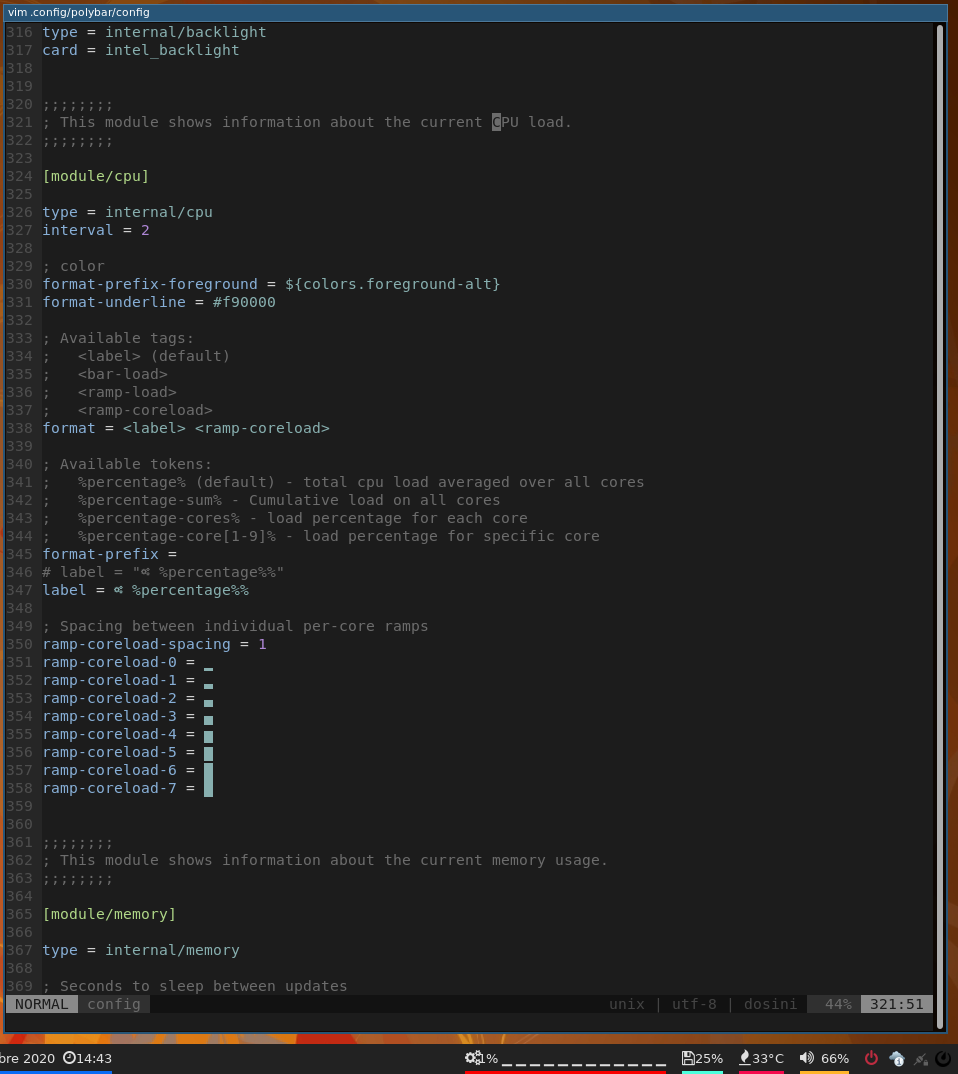The height and width of the screenshot is (1074, 958).
Task: Click the disk usage icon showing 25%
Action: coord(689,1057)
